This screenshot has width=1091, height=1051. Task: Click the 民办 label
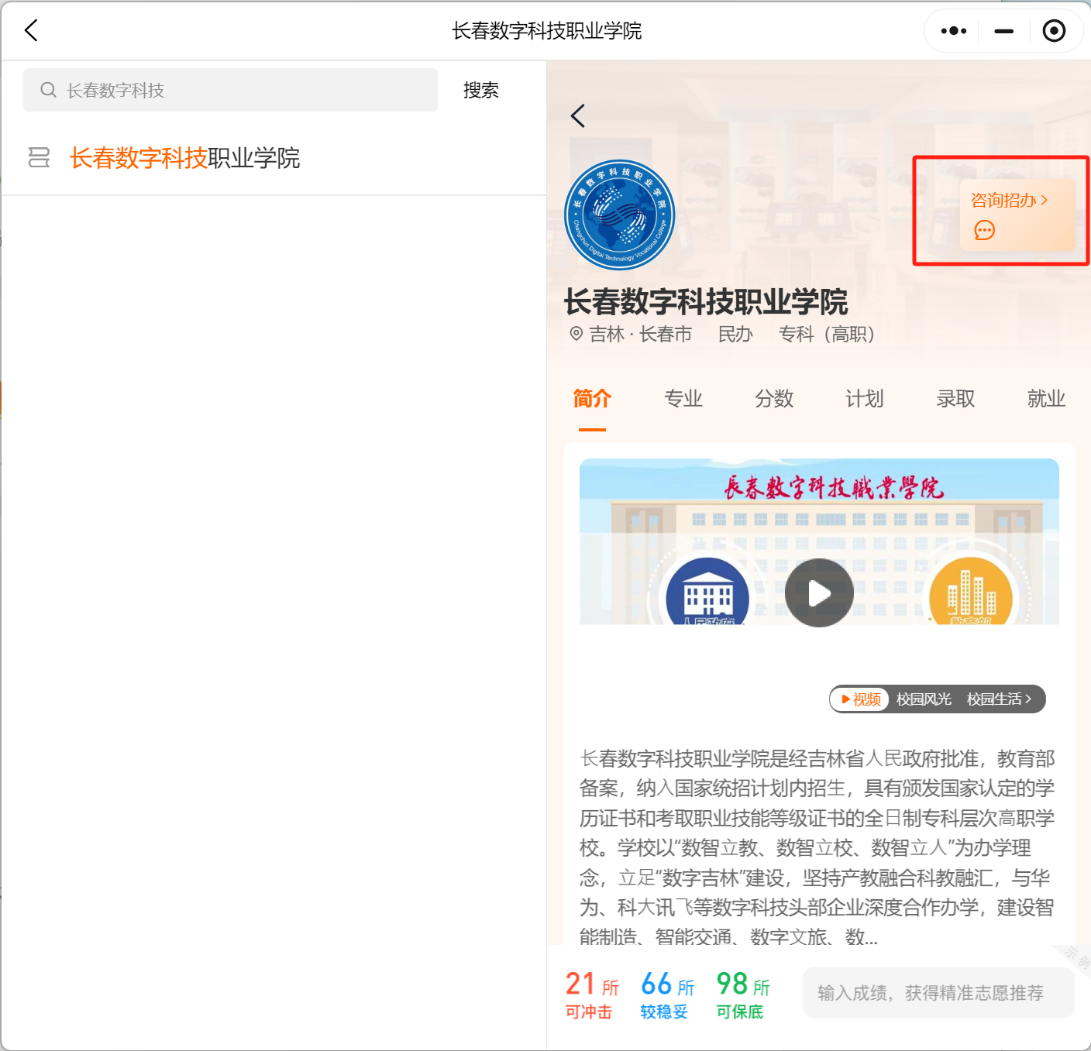click(x=735, y=335)
